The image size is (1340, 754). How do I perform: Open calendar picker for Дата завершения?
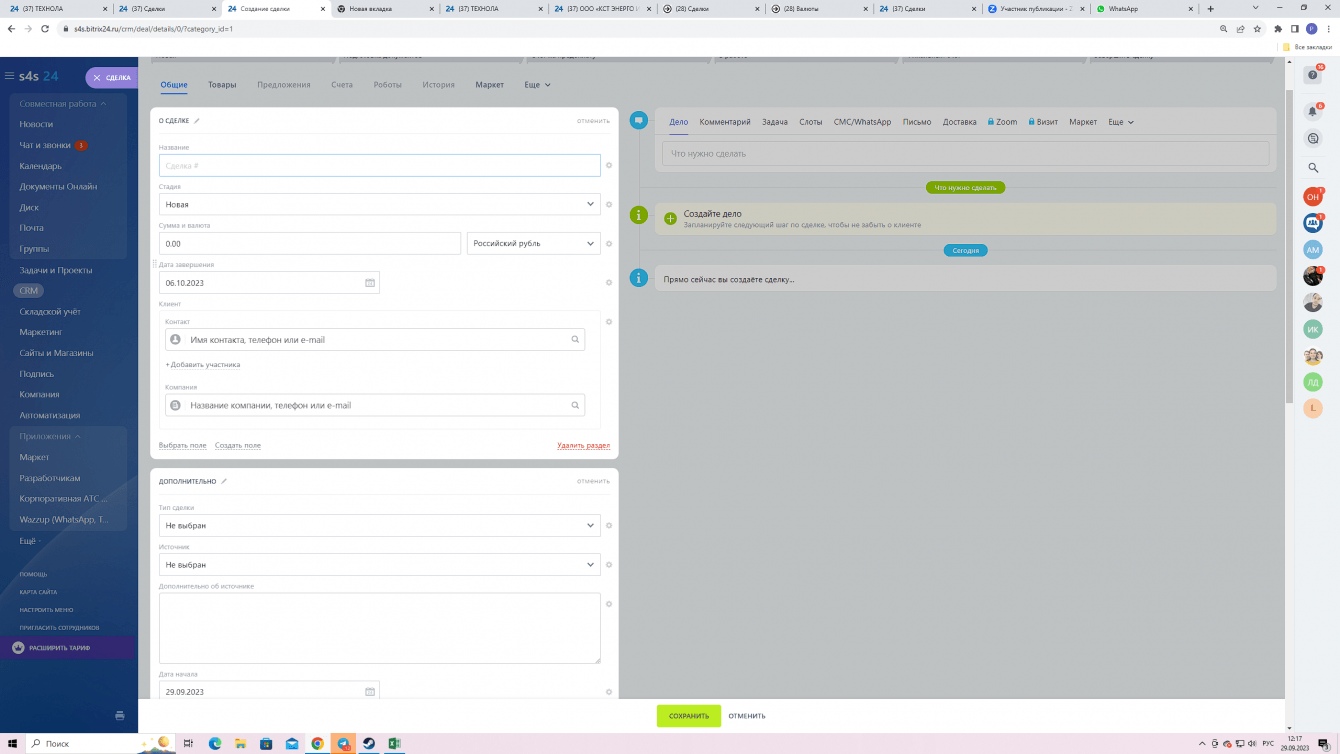click(370, 283)
